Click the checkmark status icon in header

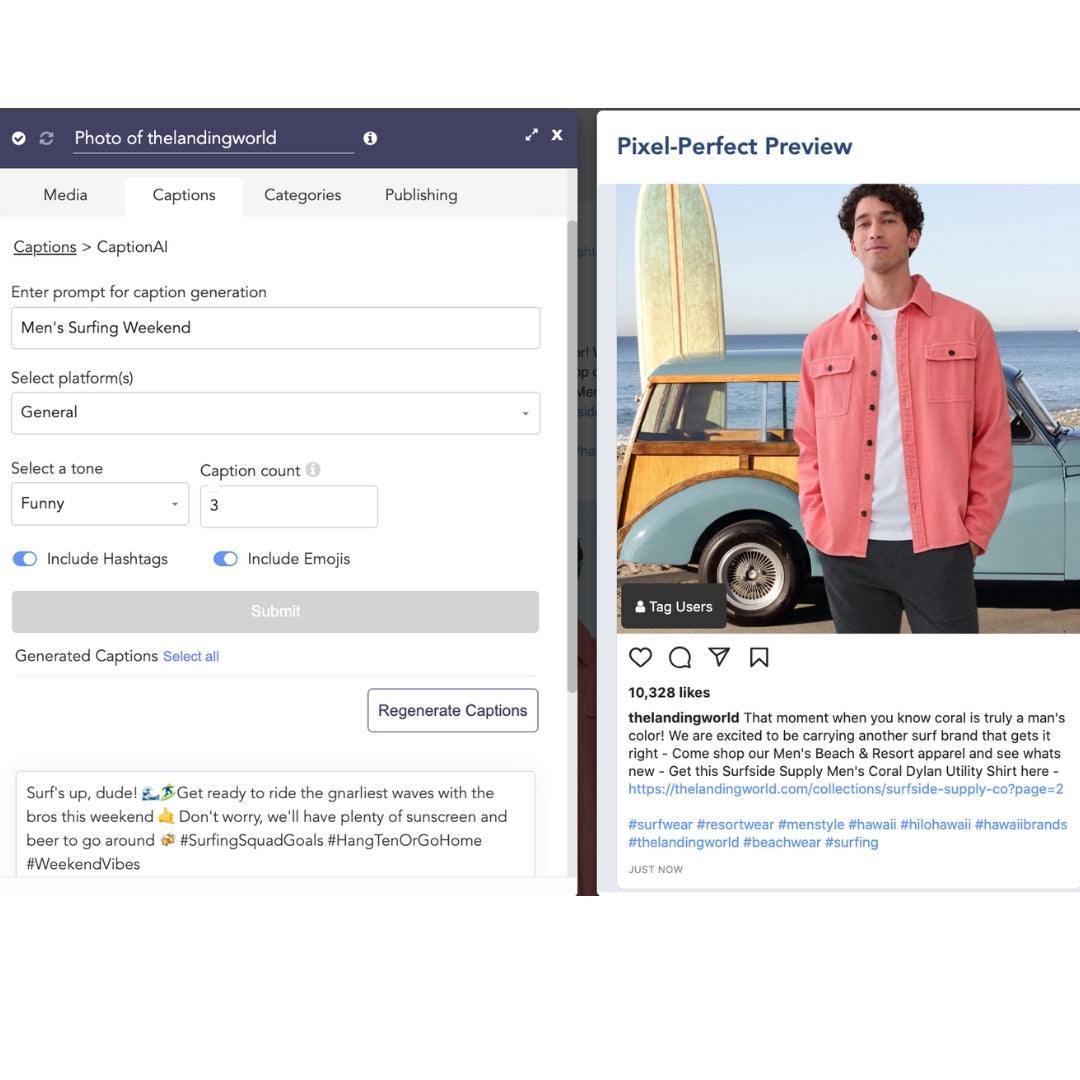click(x=19, y=138)
